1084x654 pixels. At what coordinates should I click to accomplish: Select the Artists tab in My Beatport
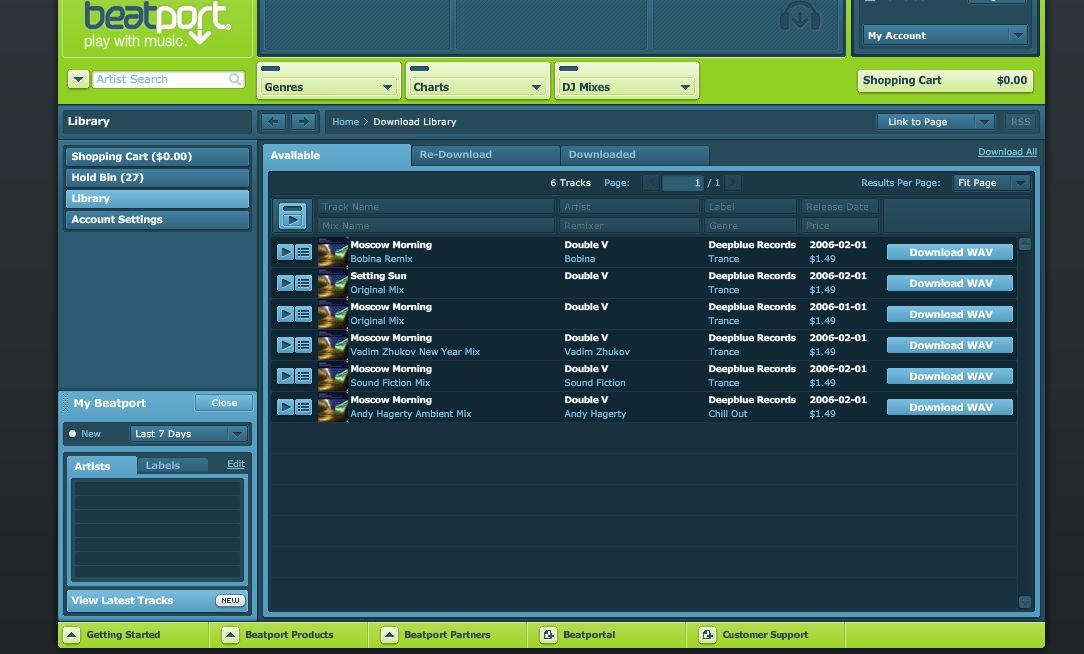click(101, 466)
